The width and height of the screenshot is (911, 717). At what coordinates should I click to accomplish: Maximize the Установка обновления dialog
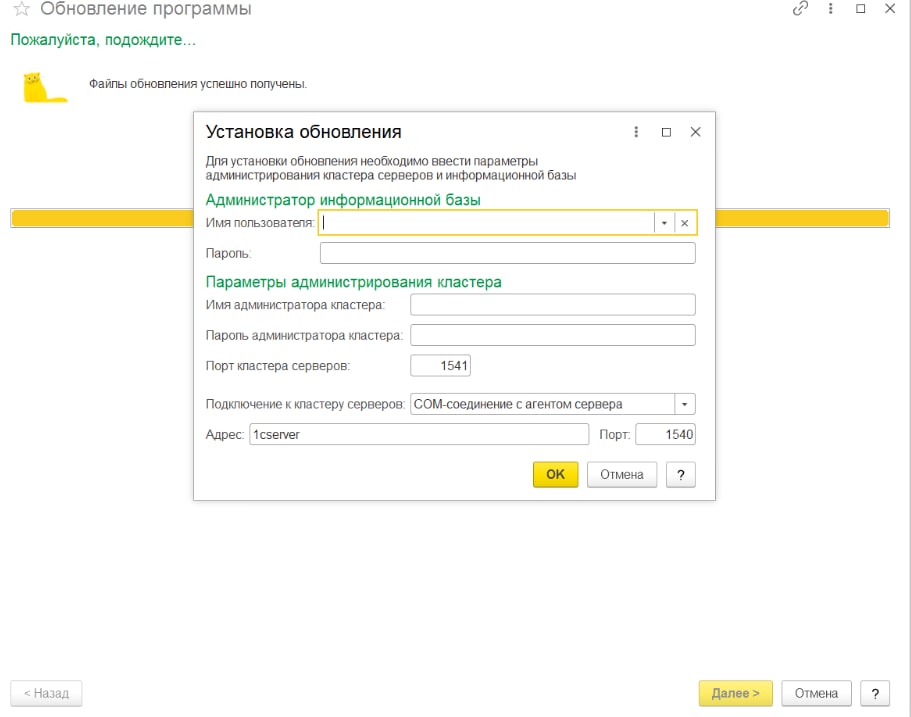(666, 132)
